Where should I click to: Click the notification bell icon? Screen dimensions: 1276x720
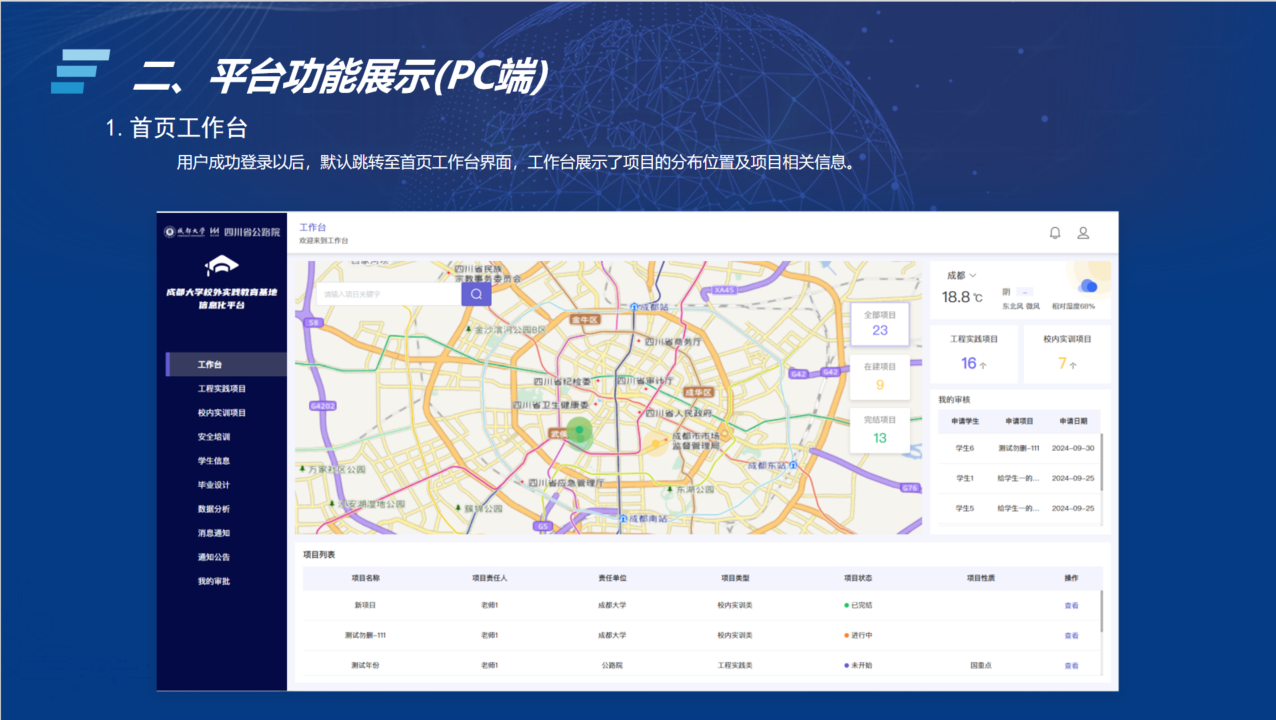pyautogui.click(x=1054, y=233)
